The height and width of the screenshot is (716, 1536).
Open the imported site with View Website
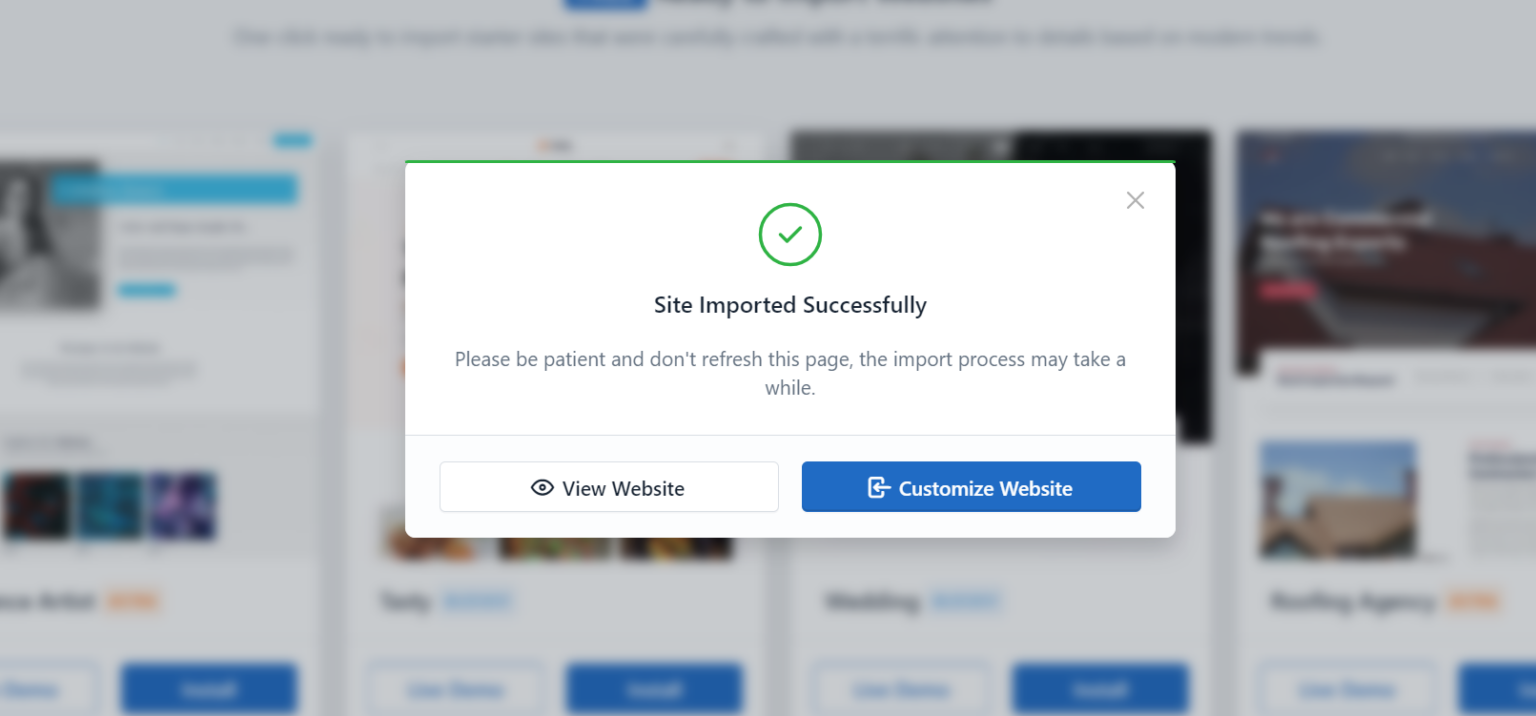click(609, 487)
